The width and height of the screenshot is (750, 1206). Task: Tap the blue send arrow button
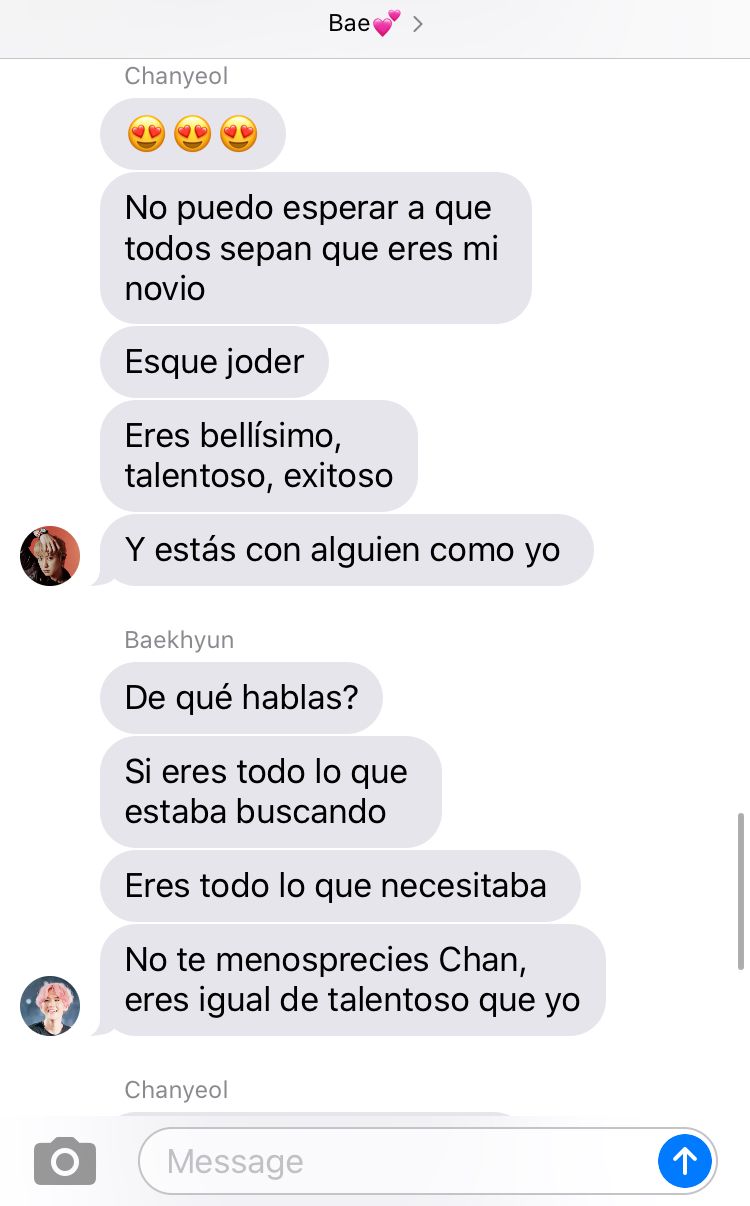[685, 1161]
